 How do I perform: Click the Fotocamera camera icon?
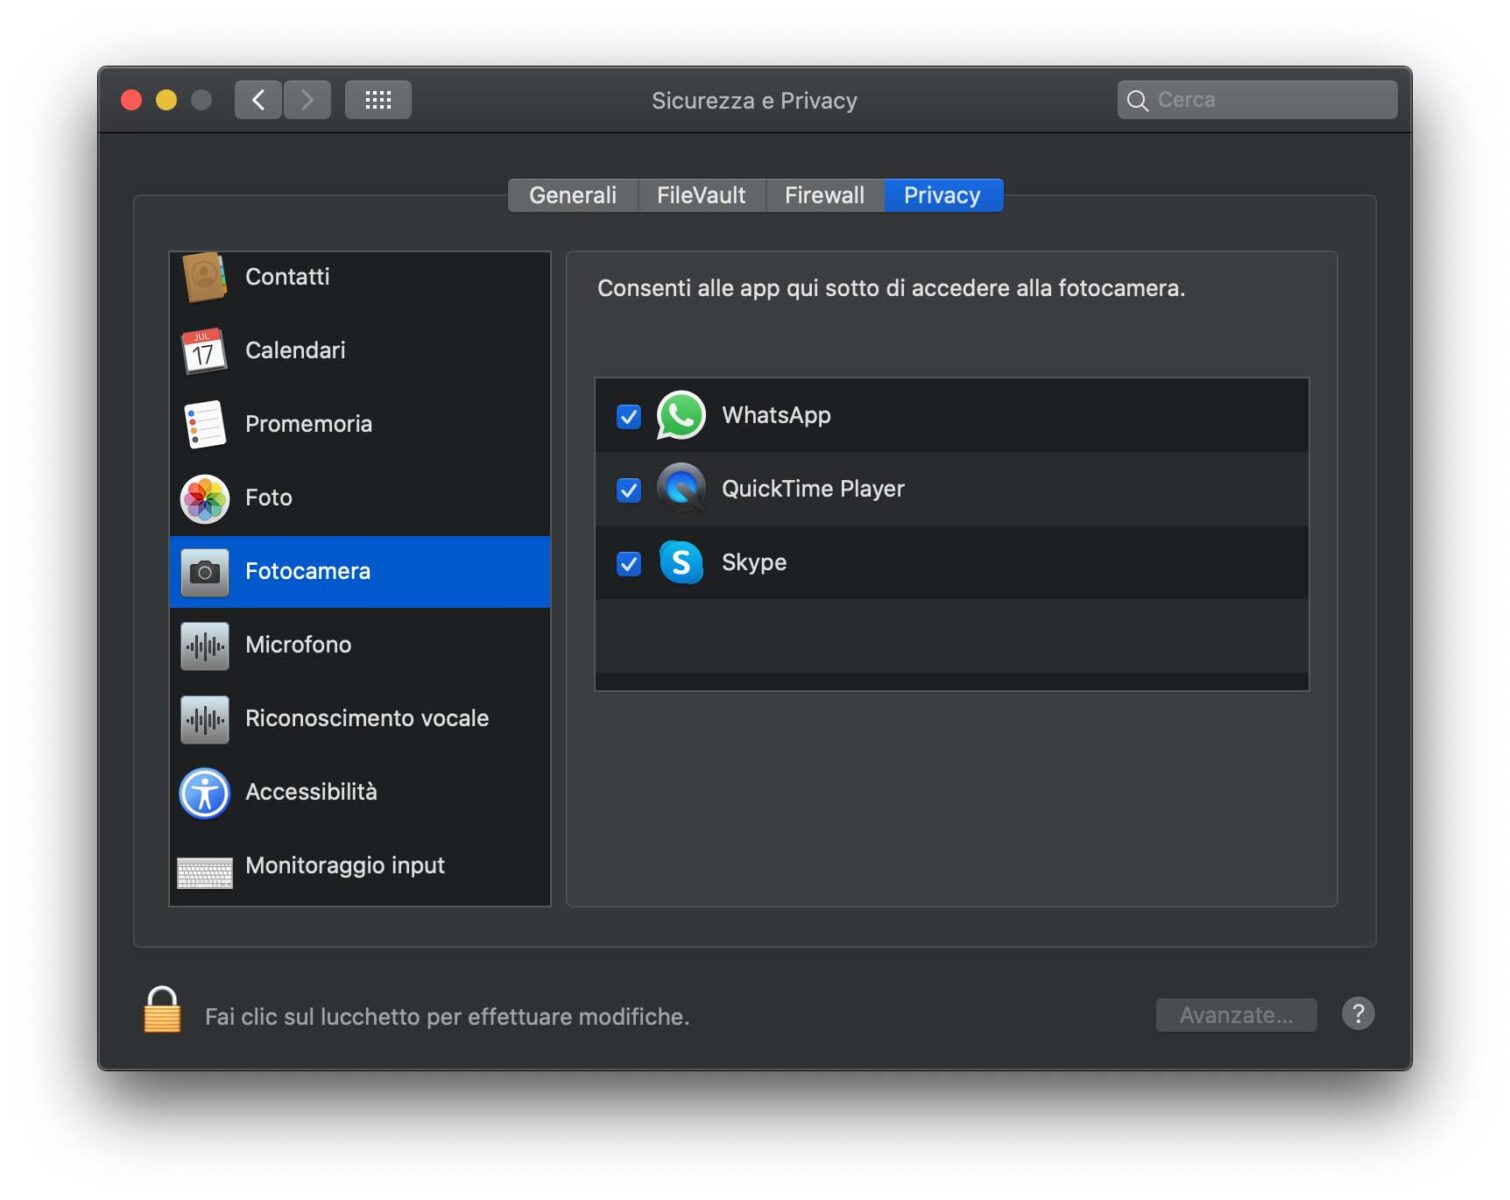[204, 571]
